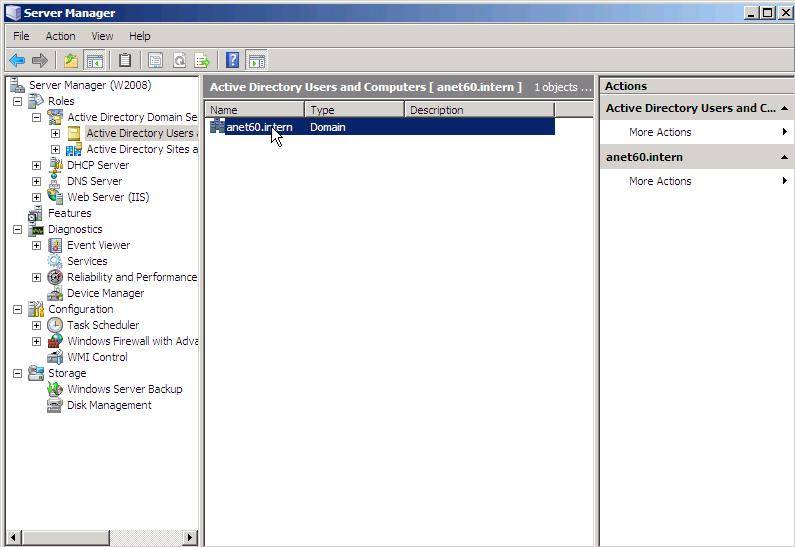Click the Active Directory Users and Computers icon
This screenshot has width=795, height=547.
[x=74, y=133]
